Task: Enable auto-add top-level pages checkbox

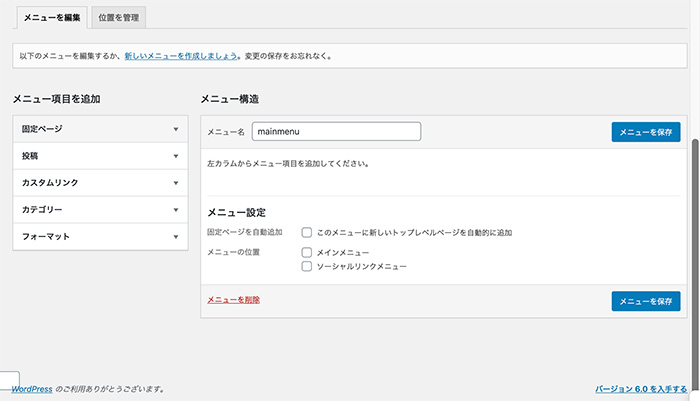Action: pyautogui.click(x=307, y=232)
